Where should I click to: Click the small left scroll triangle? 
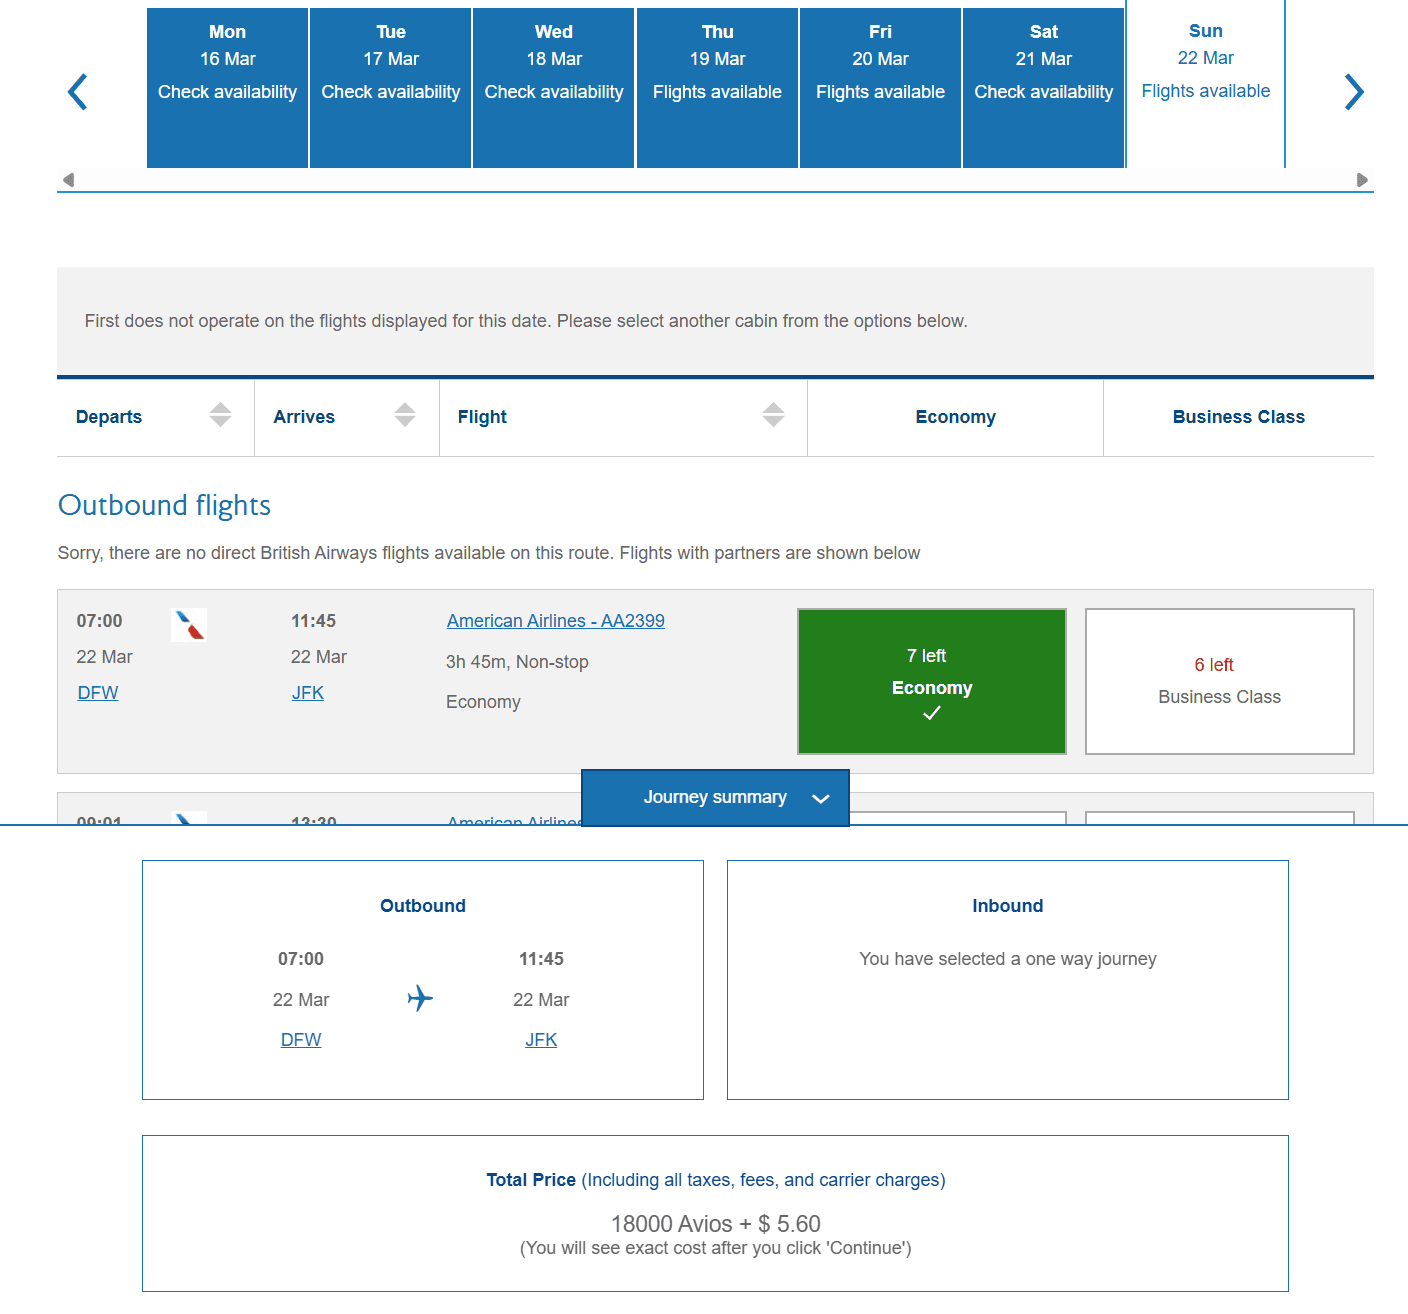click(x=68, y=180)
